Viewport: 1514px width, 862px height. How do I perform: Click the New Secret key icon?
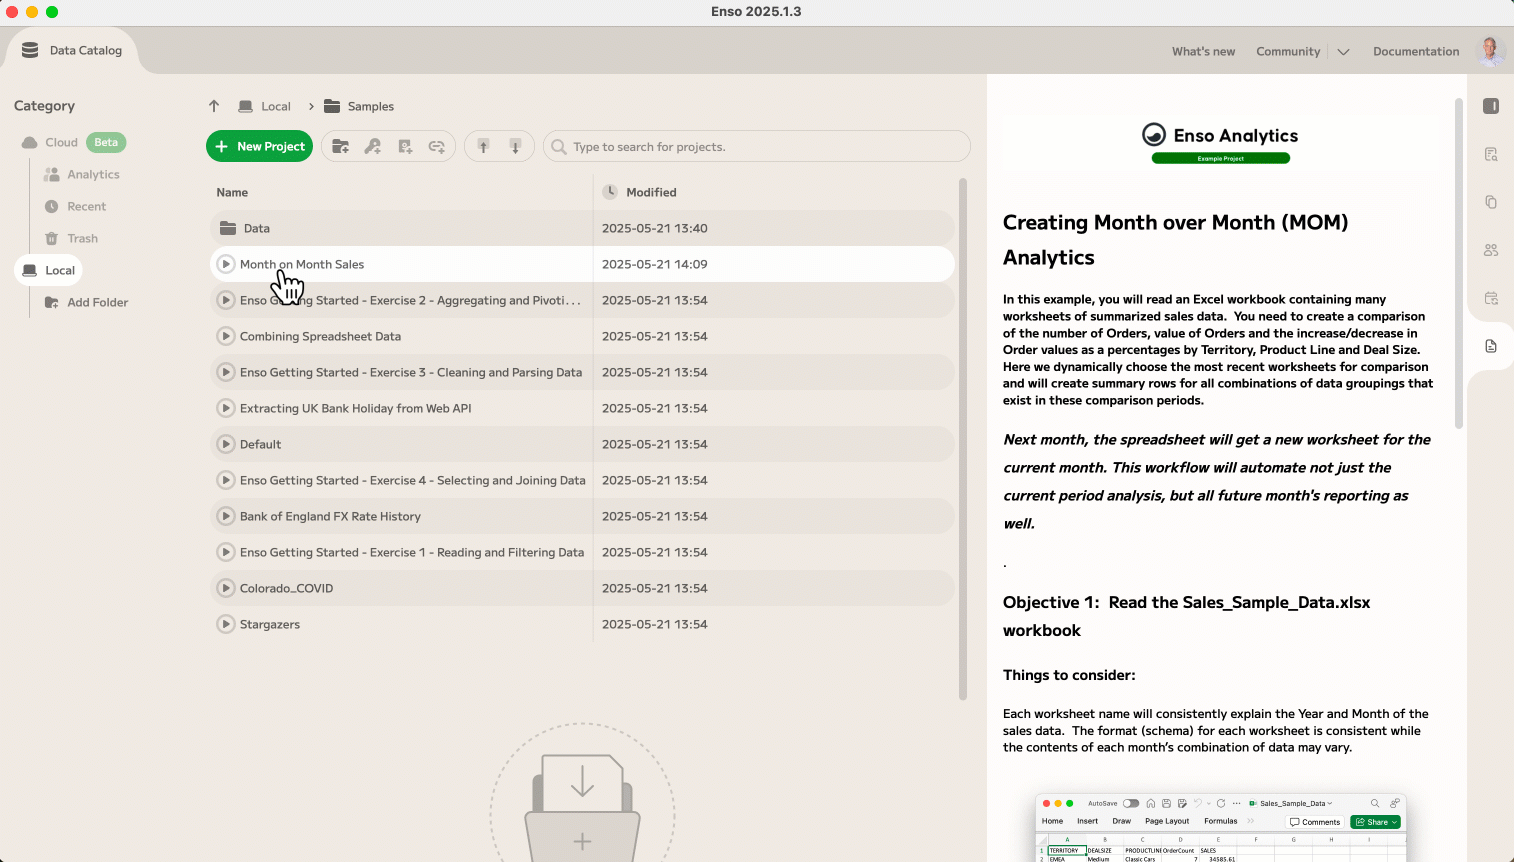click(372, 147)
